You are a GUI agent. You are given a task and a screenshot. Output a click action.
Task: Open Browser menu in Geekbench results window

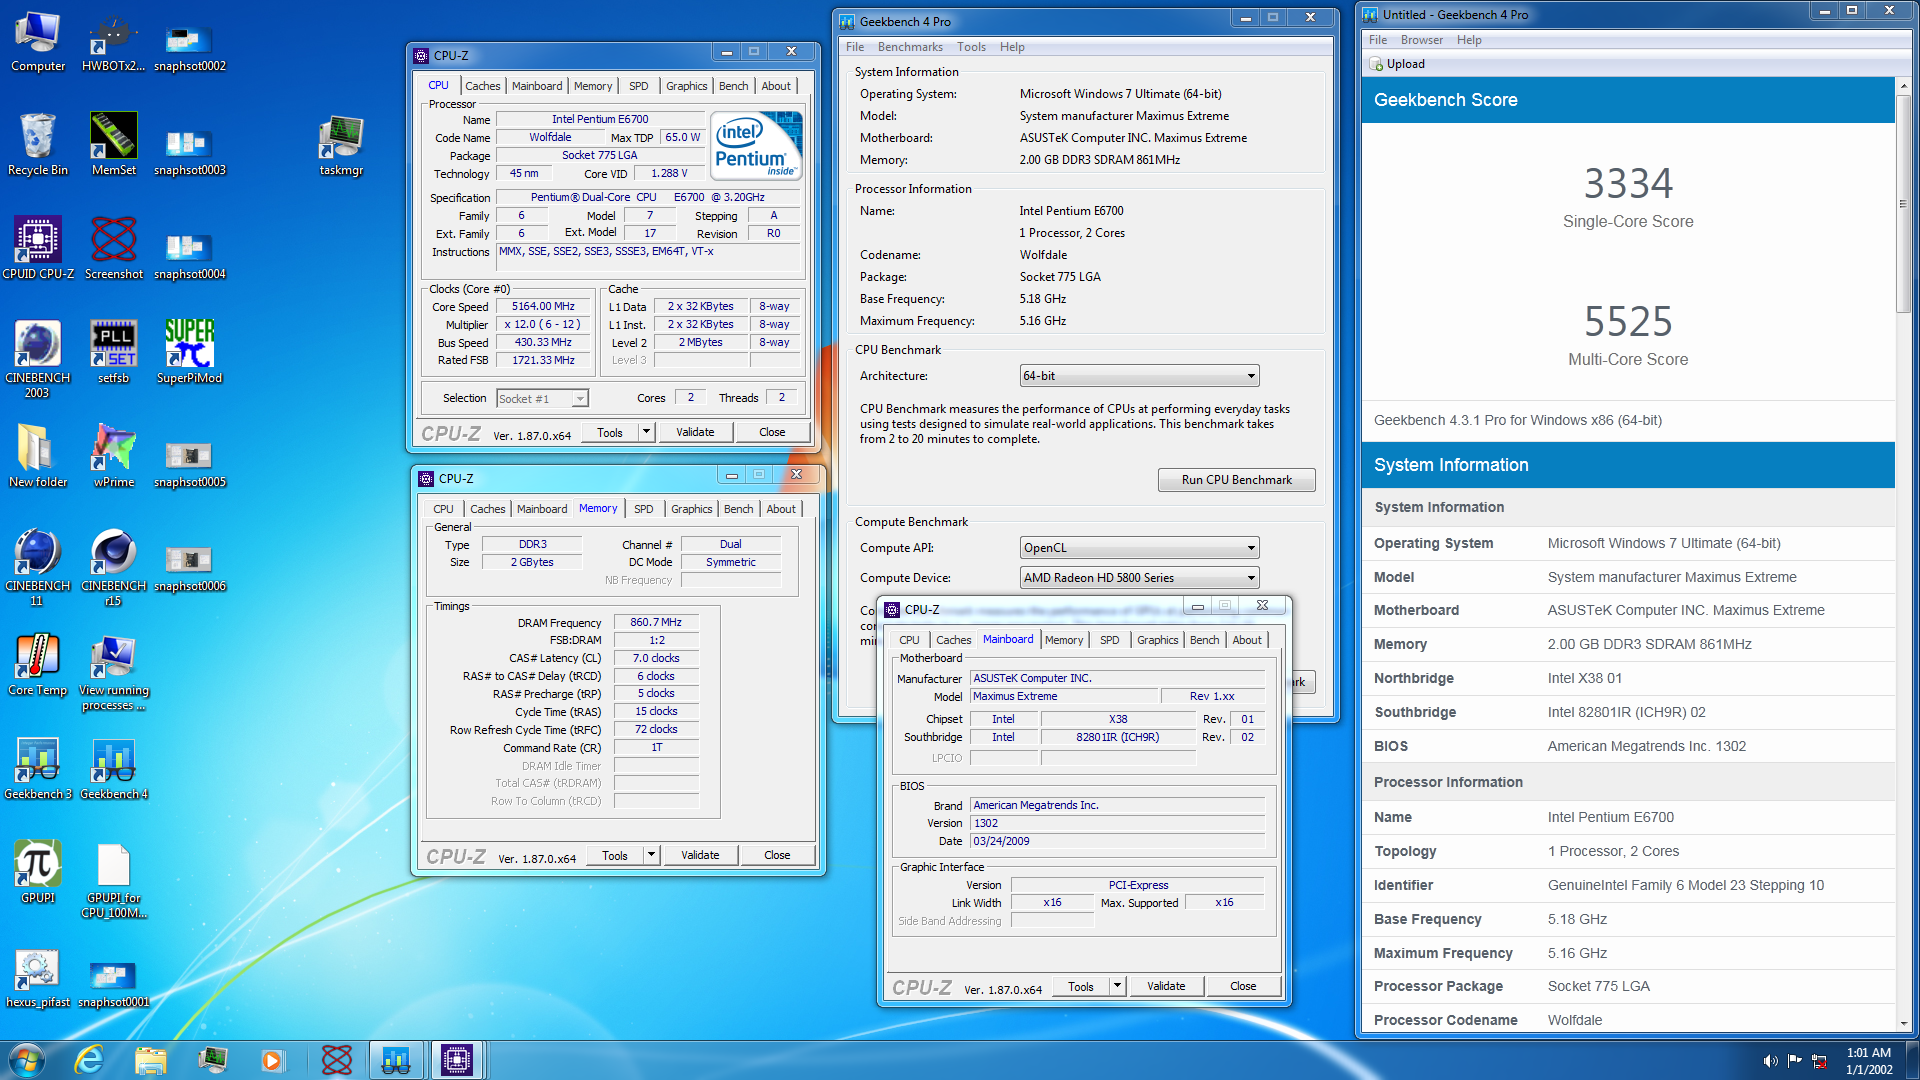pos(1421,40)
